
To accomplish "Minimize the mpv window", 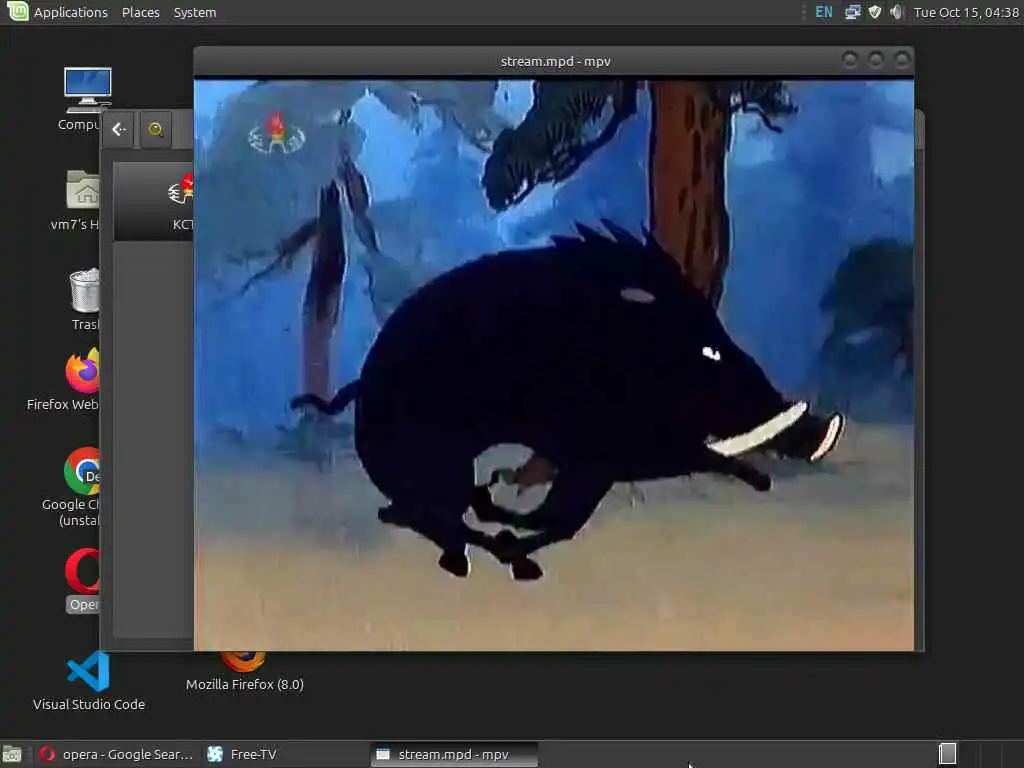I will [850, 61].
